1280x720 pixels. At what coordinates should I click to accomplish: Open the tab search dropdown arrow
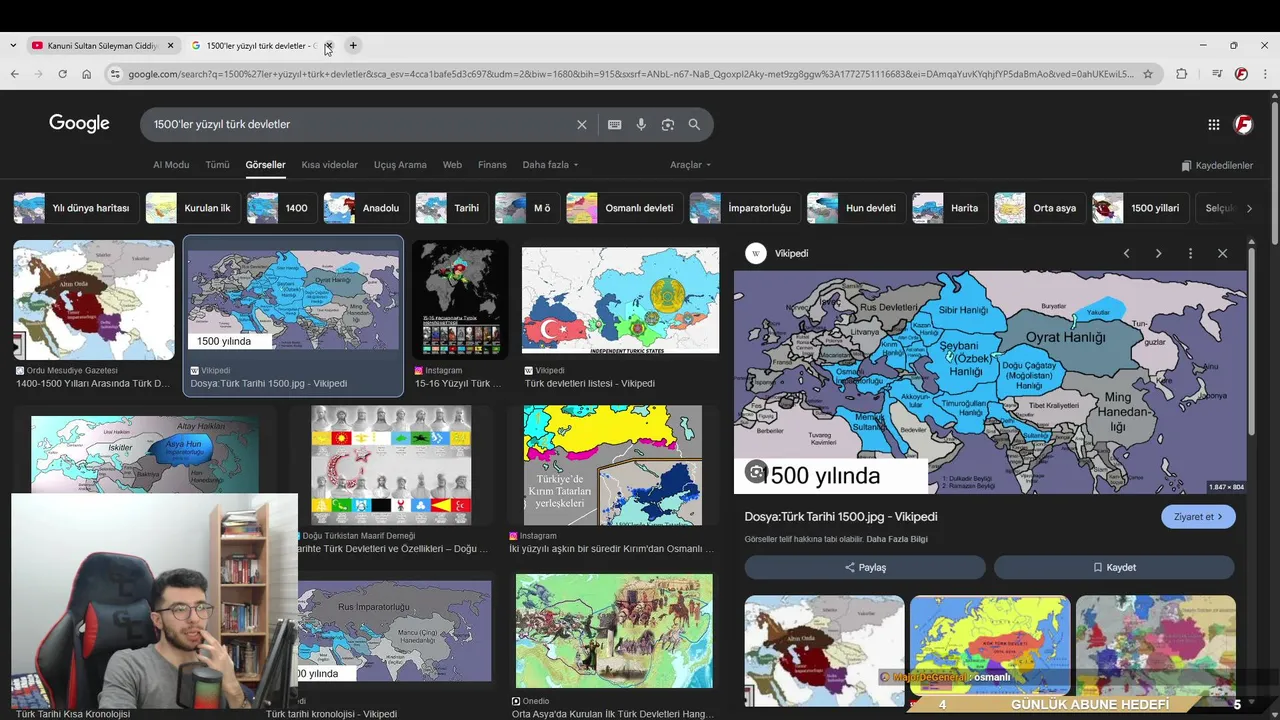click(x=12, y=45)
